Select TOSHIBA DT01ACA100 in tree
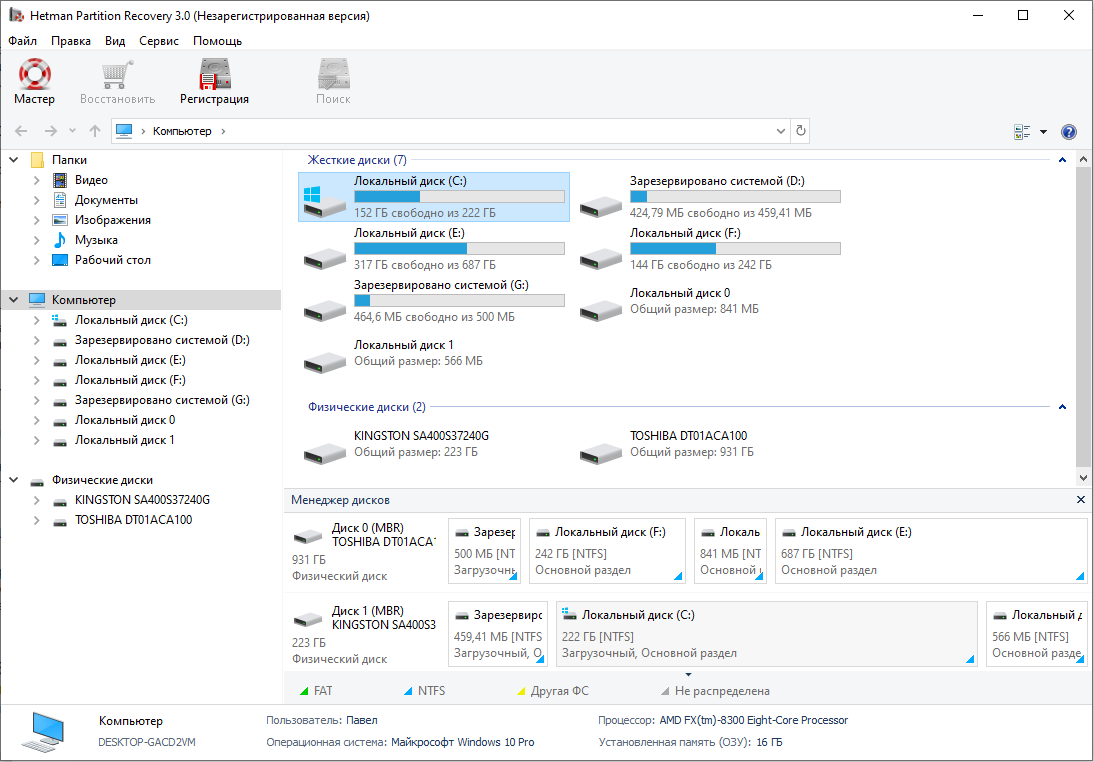The image size is (1094, 762). [133, 520]
